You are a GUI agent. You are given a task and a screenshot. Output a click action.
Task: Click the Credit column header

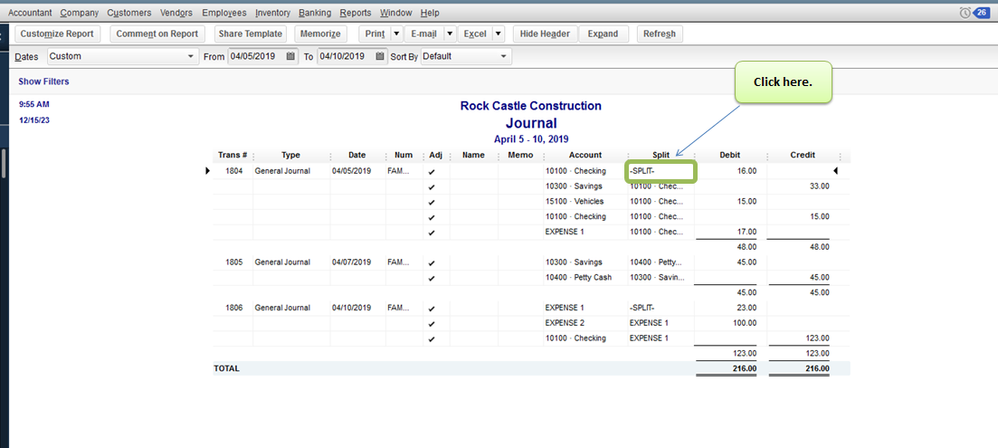803,155
